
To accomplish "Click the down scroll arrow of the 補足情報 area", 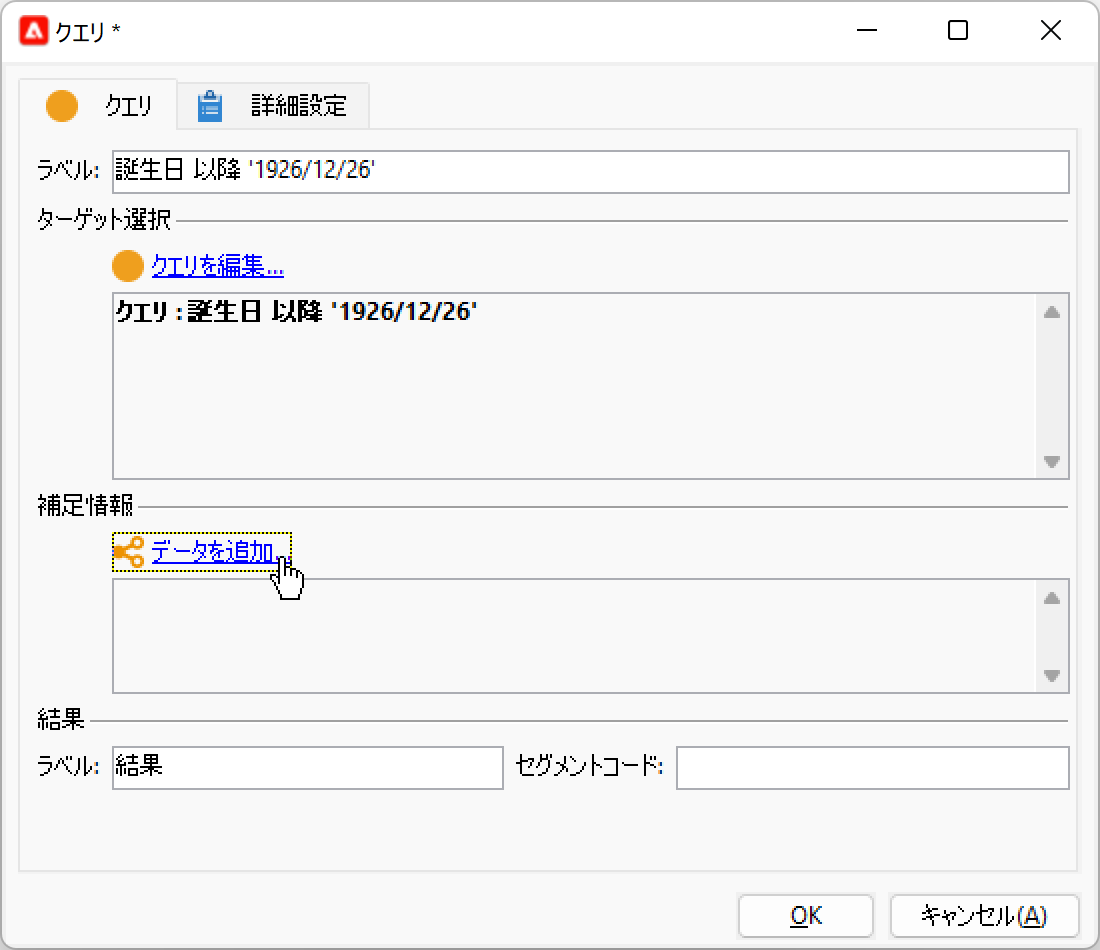I will click(1052, 677).
